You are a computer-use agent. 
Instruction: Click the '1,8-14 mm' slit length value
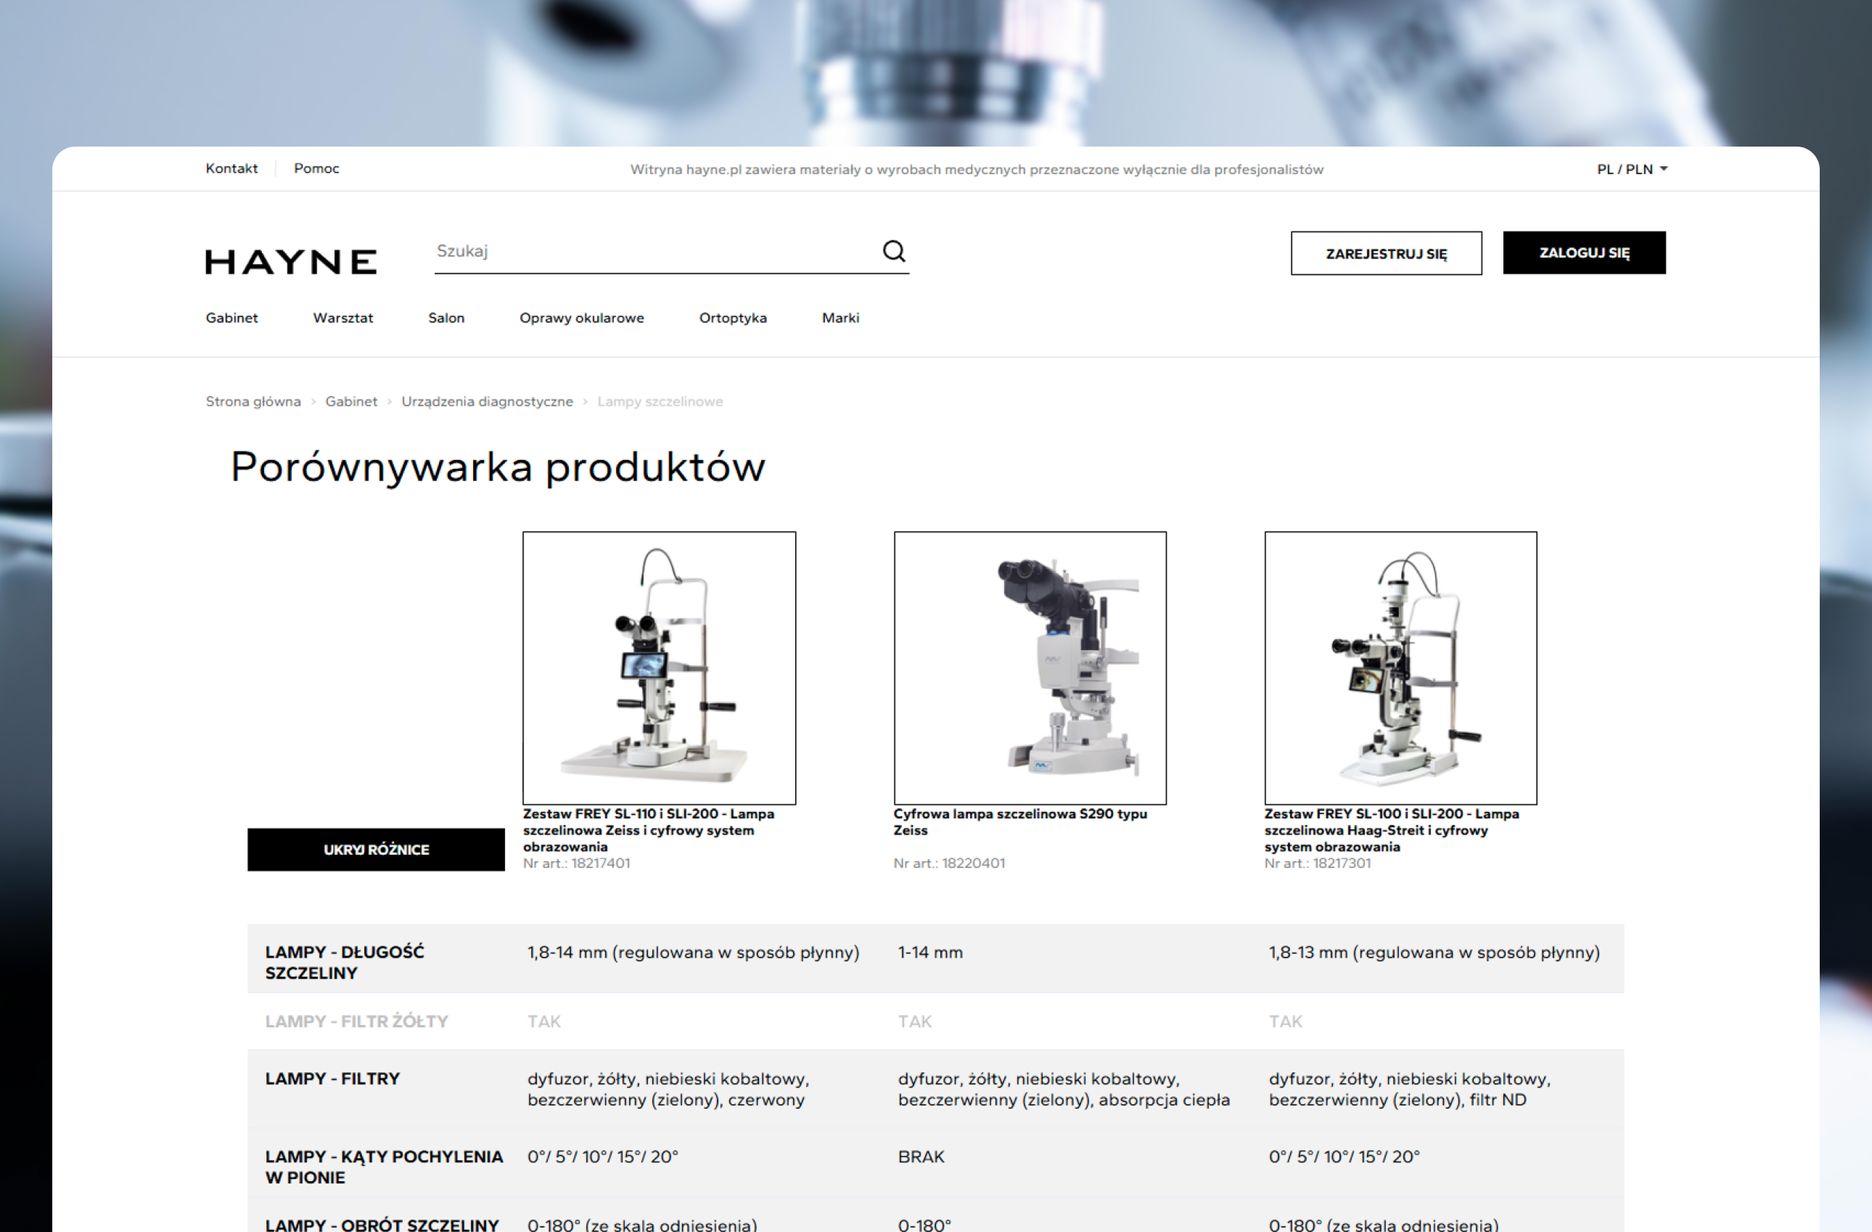coord(693,952)
